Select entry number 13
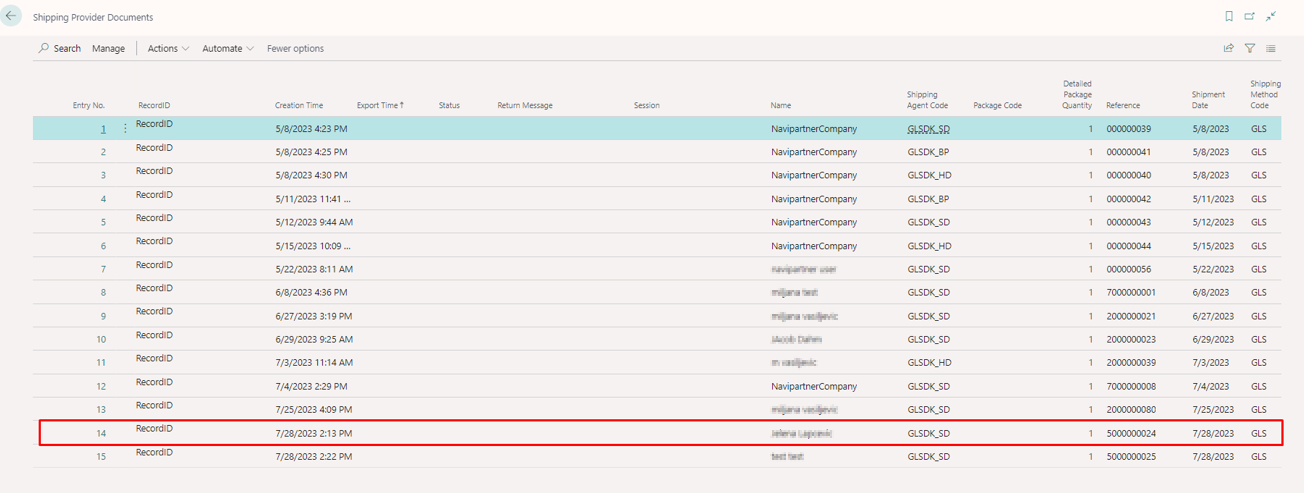This screenshot has width=1304, height=493. [x=101, y=410]
